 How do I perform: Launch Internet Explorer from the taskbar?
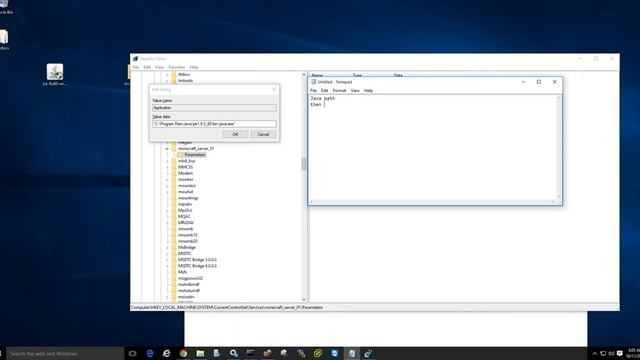point(167,353)
